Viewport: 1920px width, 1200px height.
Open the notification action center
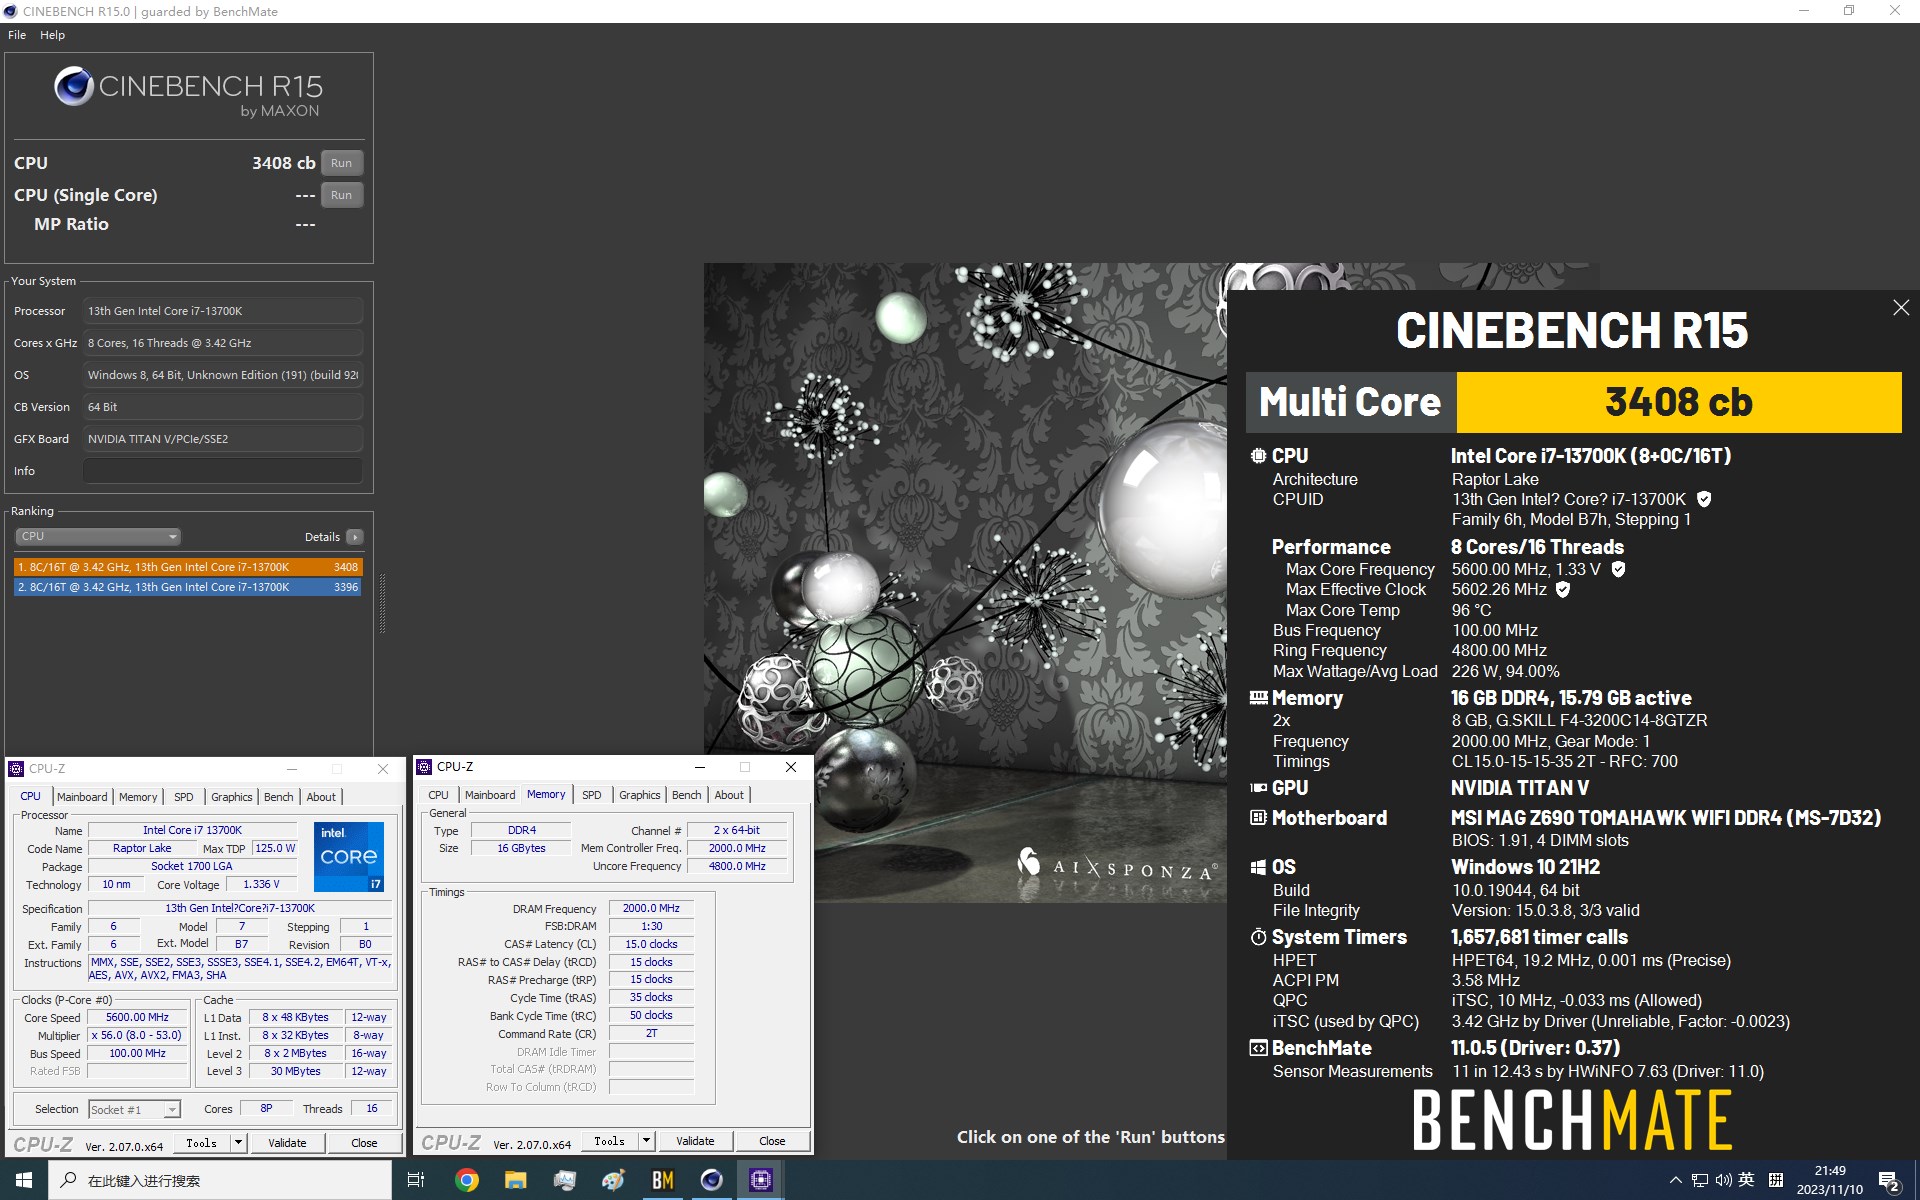tap(1889, 1181)
